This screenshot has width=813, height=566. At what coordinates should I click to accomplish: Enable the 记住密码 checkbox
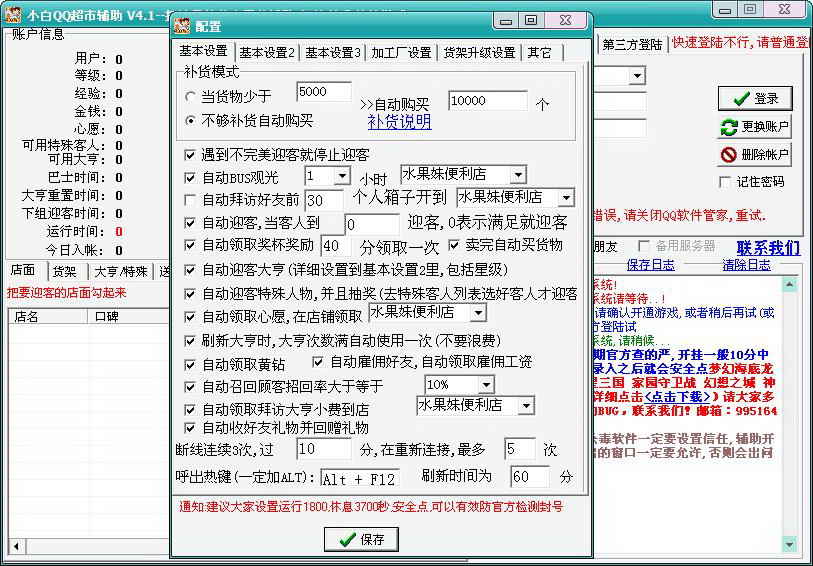pos(725,182)
